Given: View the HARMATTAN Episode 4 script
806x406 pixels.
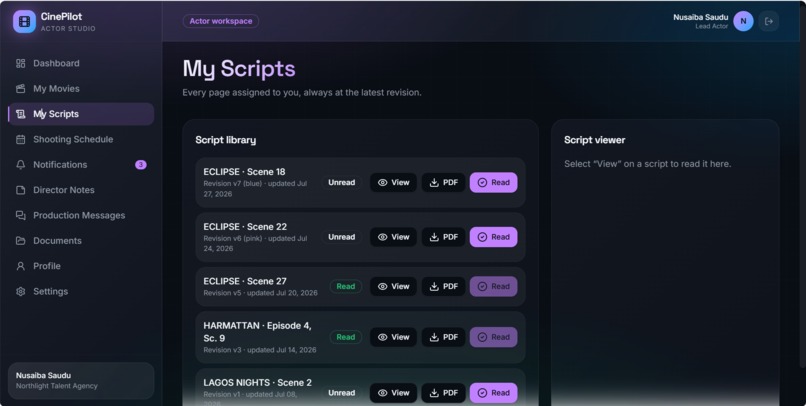Looking at the screenshot, I should point(393,337).
